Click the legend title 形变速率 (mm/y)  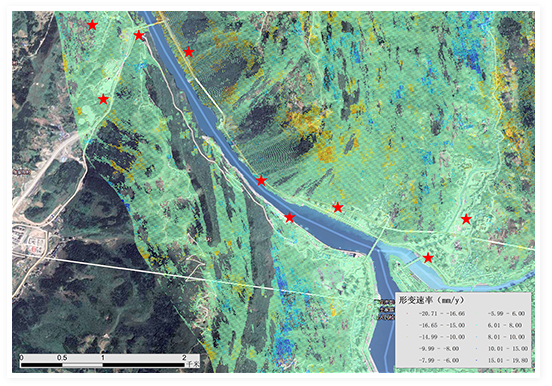(431, 300)
